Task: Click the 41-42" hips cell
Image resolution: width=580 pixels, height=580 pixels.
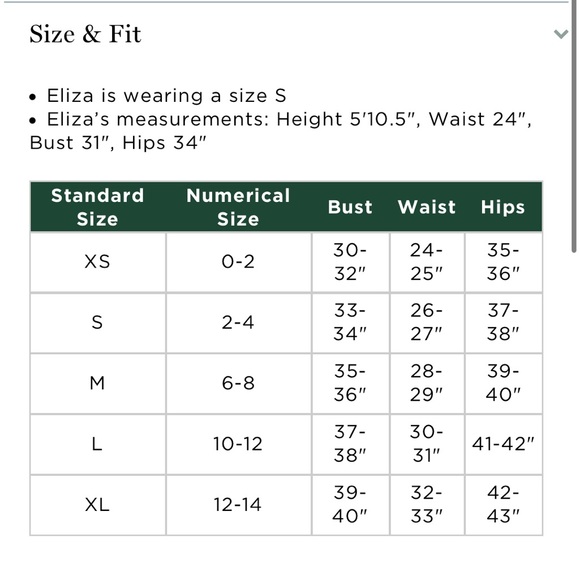Action: point(503,444)
